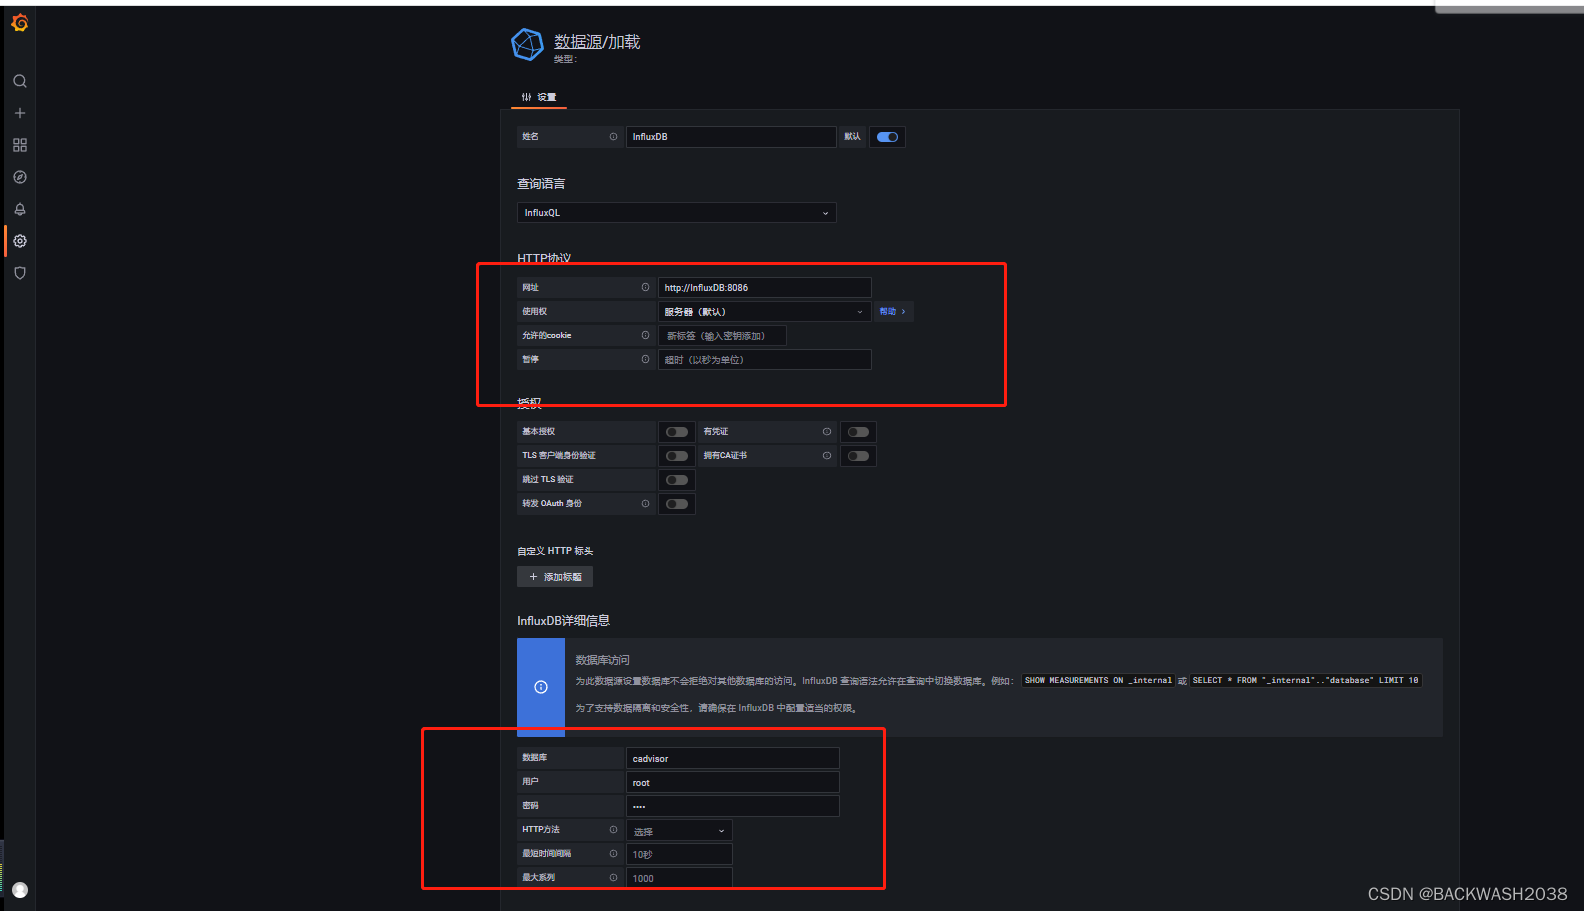Open the HTTP方法 选择 dropdown
The image size is (1584, 911).
[679, 831]
